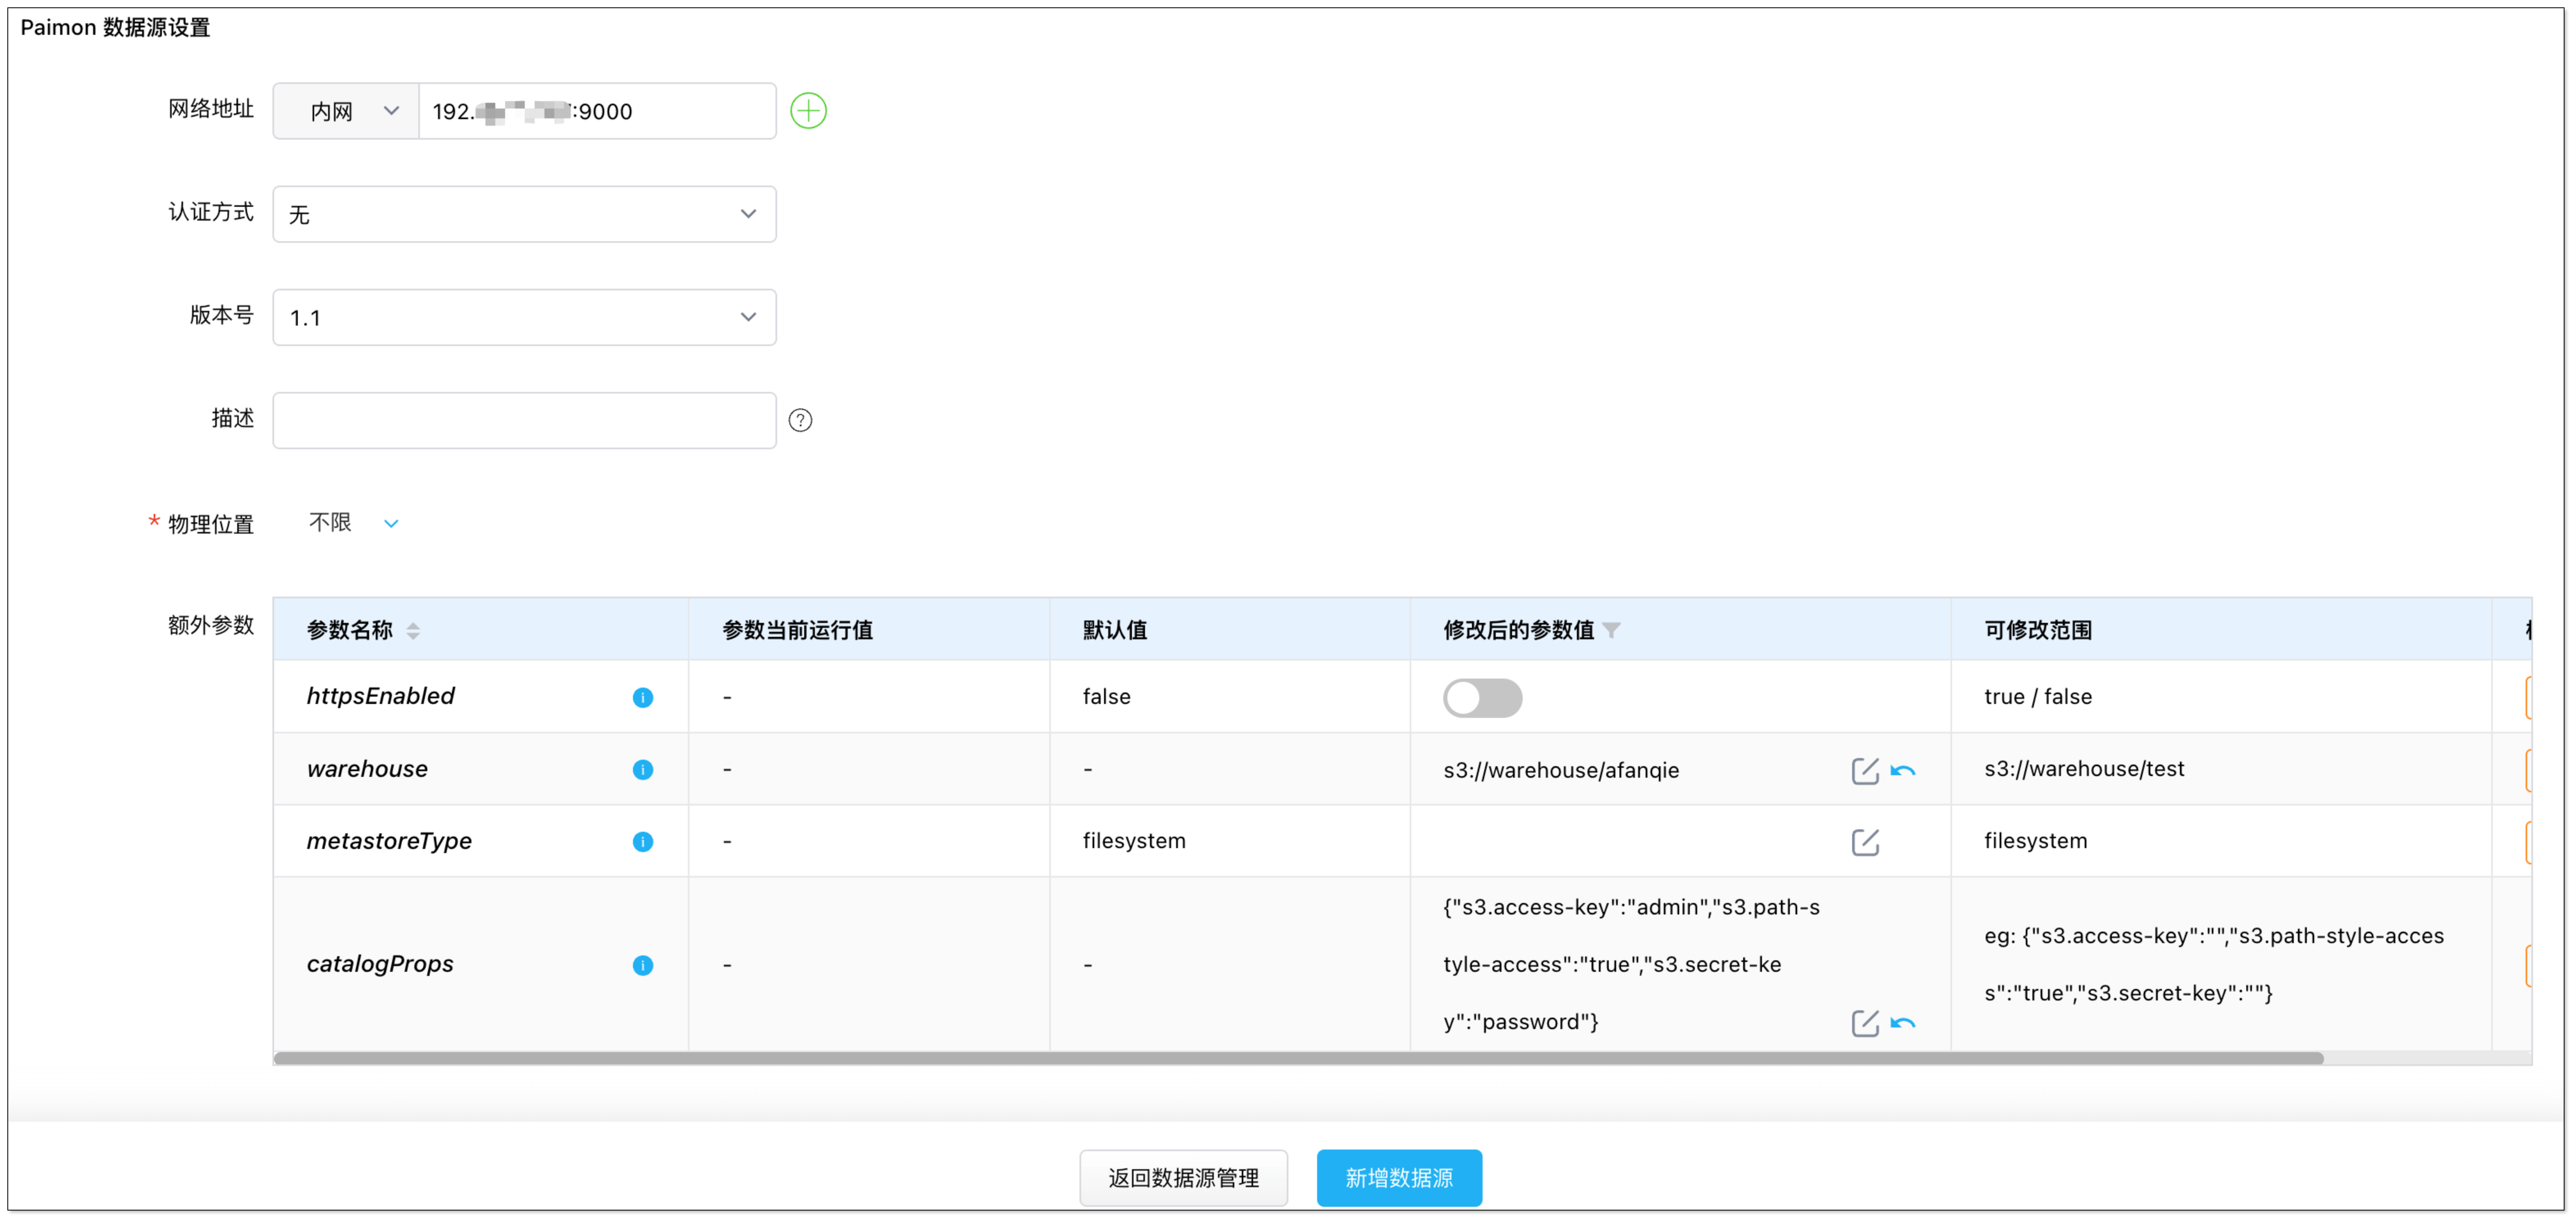
Task: Edit the warehouse parameter value
Action: pyautogui.click(x=1865, y=771)
